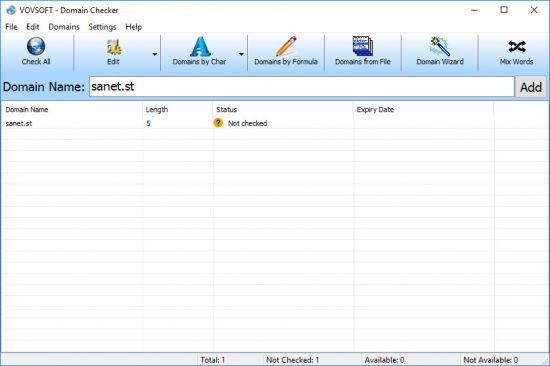Image resolution: width=550 pixels, height=366 pixels.
Task: Click the 'Not checked' status text
Action: (247, 123)
